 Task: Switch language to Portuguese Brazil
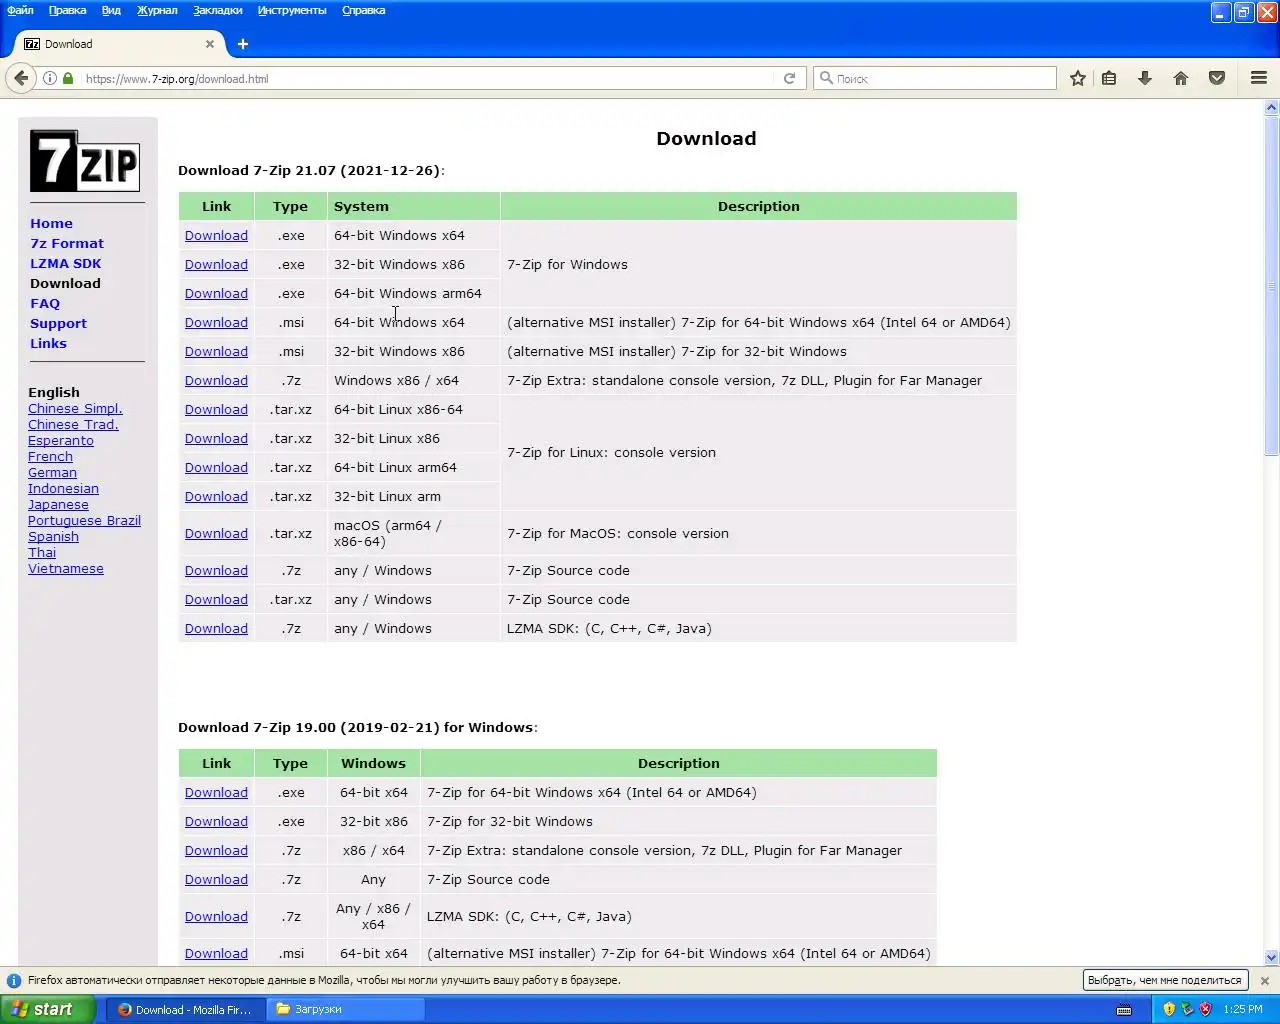pyautogui.click(x=84, y=521)
